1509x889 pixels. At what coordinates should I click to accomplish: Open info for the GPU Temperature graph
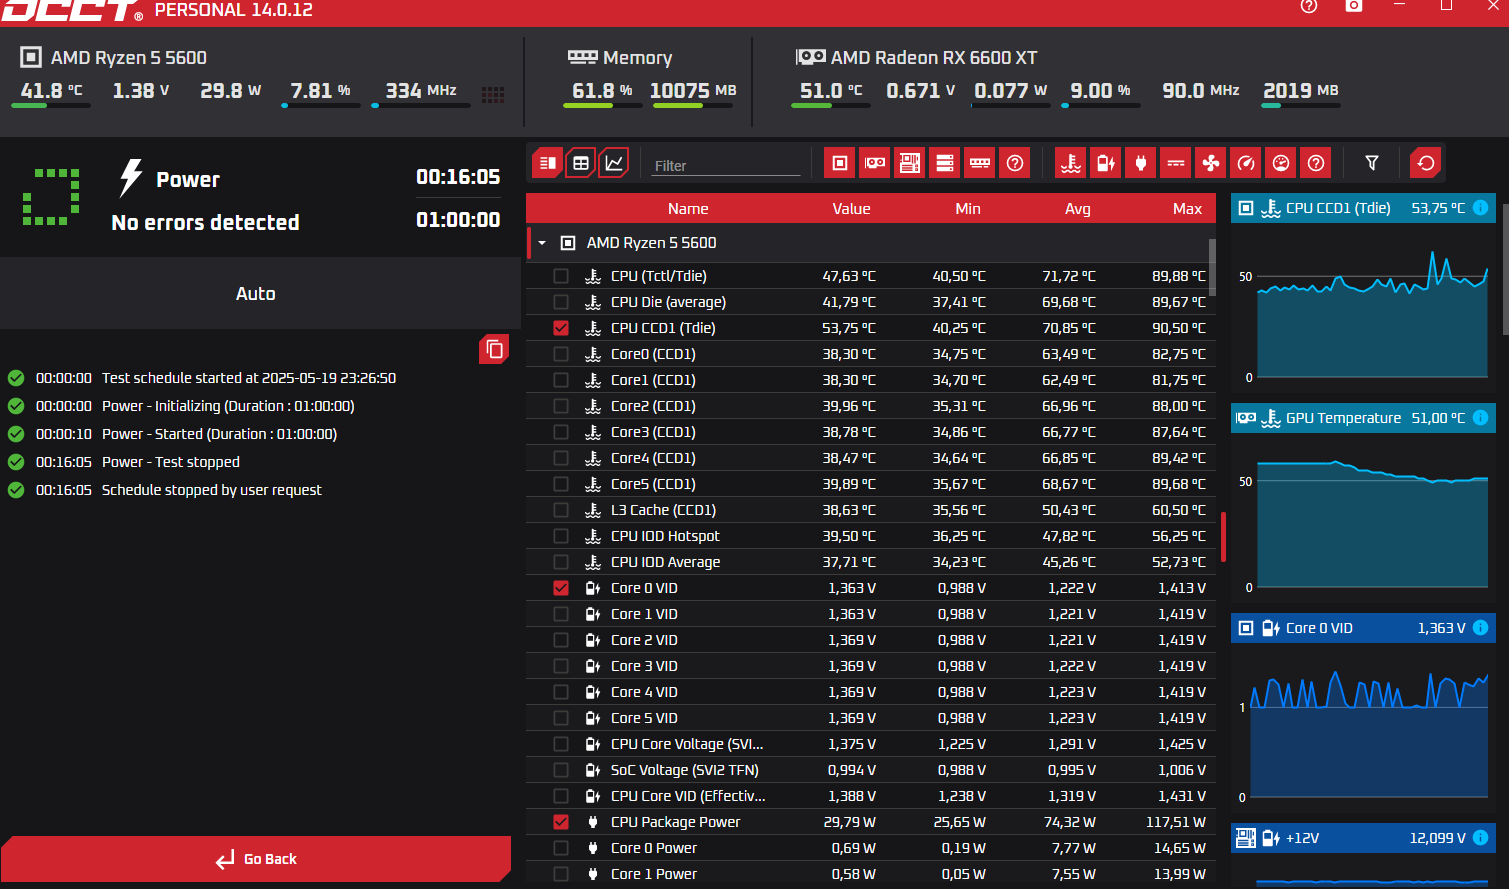[1481, 418]
